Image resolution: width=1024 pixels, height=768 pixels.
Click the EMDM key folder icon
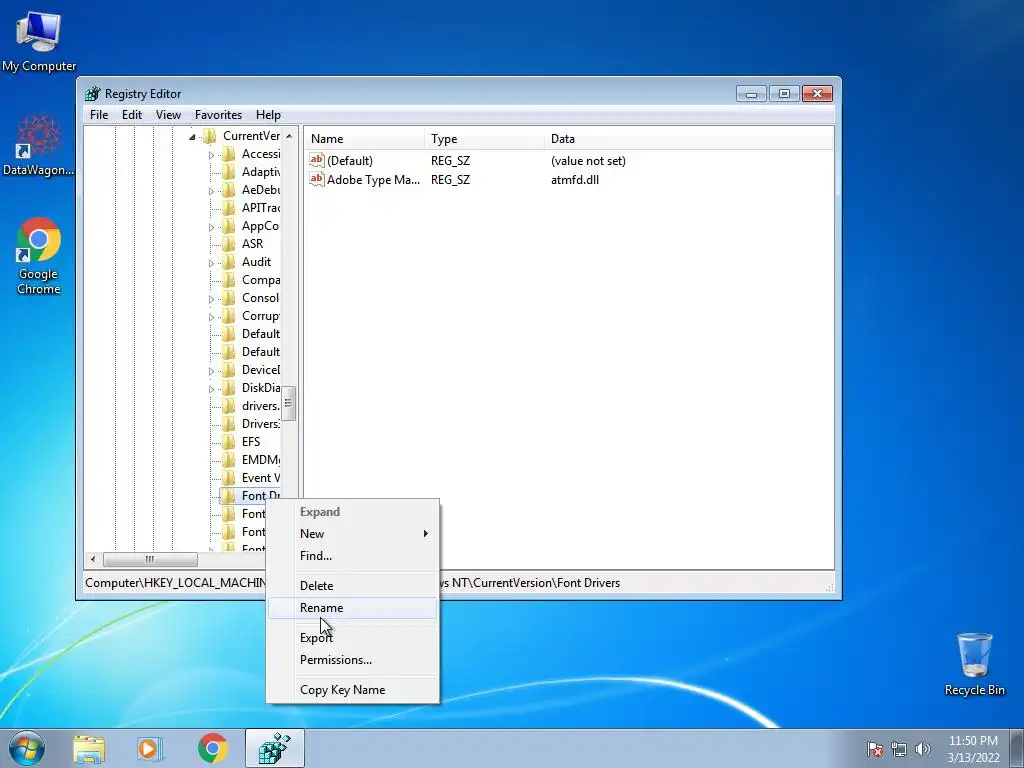point(229,460)
